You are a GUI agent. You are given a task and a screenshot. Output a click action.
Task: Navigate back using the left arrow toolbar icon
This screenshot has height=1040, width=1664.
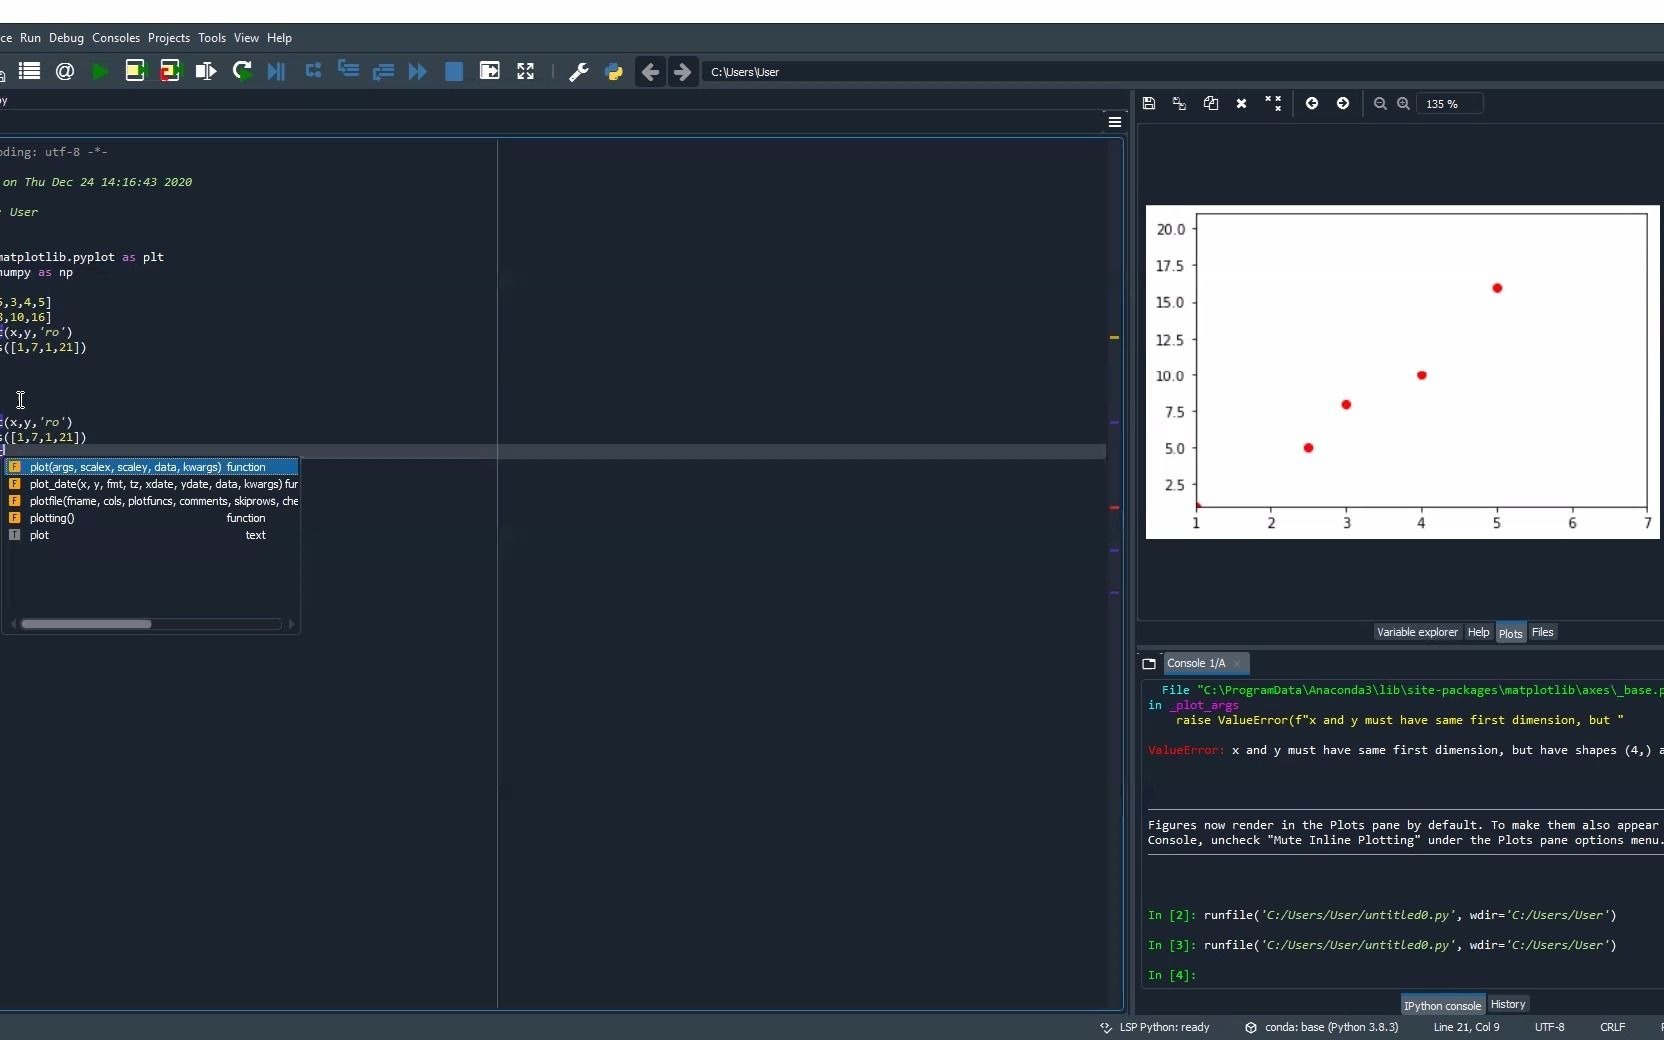pyautogui.click(x=651, y=71)
